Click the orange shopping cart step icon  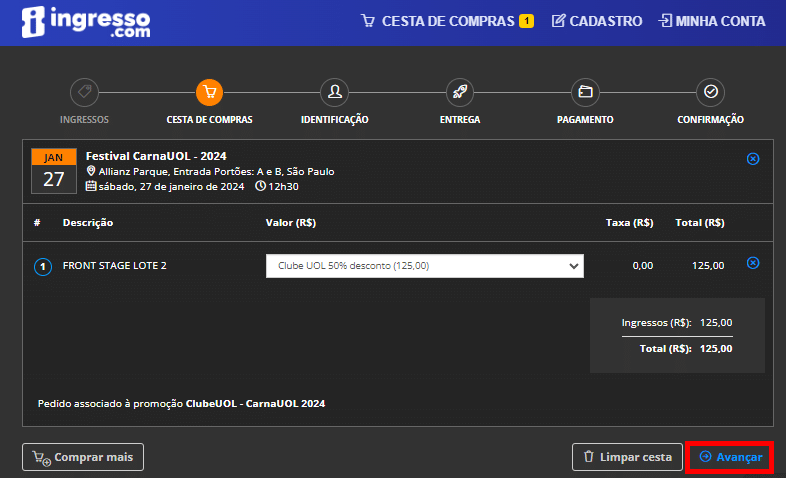point(210,92)
